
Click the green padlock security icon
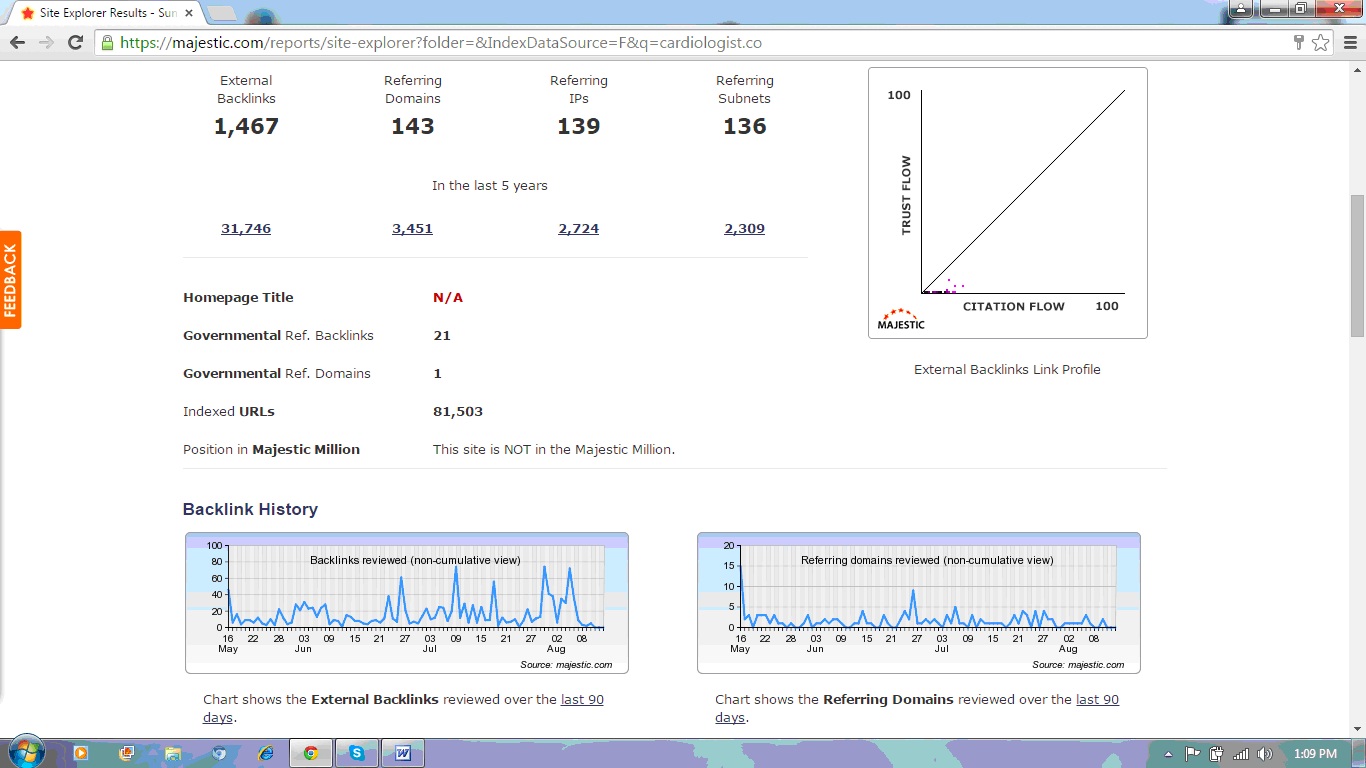(107, 42)
